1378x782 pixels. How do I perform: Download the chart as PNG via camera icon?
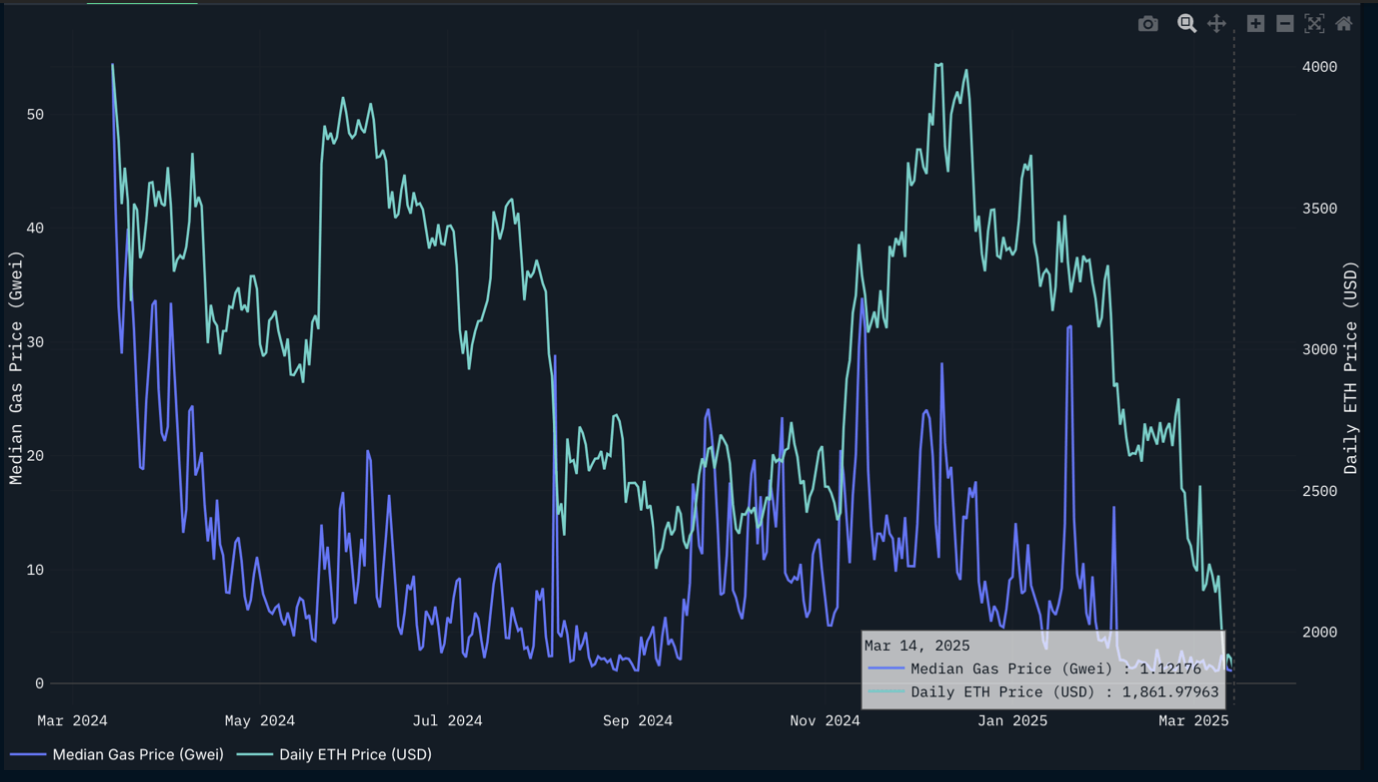(x=1147, y=23)
